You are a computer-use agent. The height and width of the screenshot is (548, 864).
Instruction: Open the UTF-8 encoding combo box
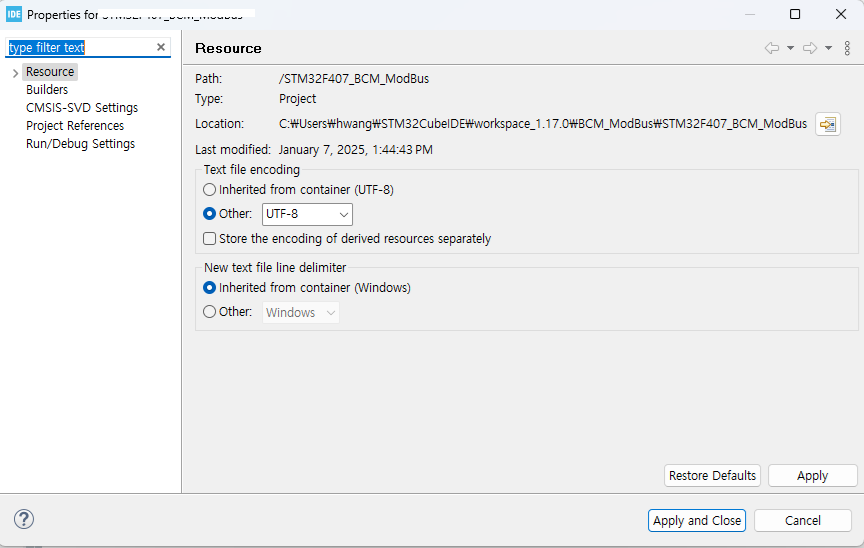[307, 214]
